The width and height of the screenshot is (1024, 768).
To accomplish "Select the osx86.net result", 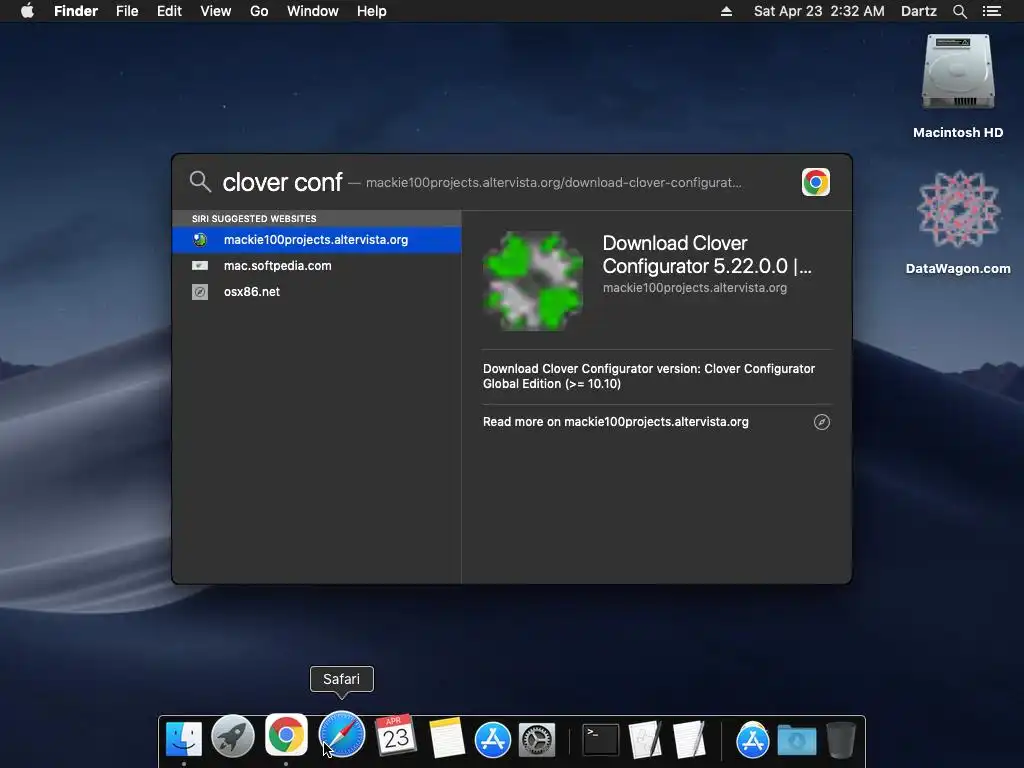I will (x=317, y=292).
